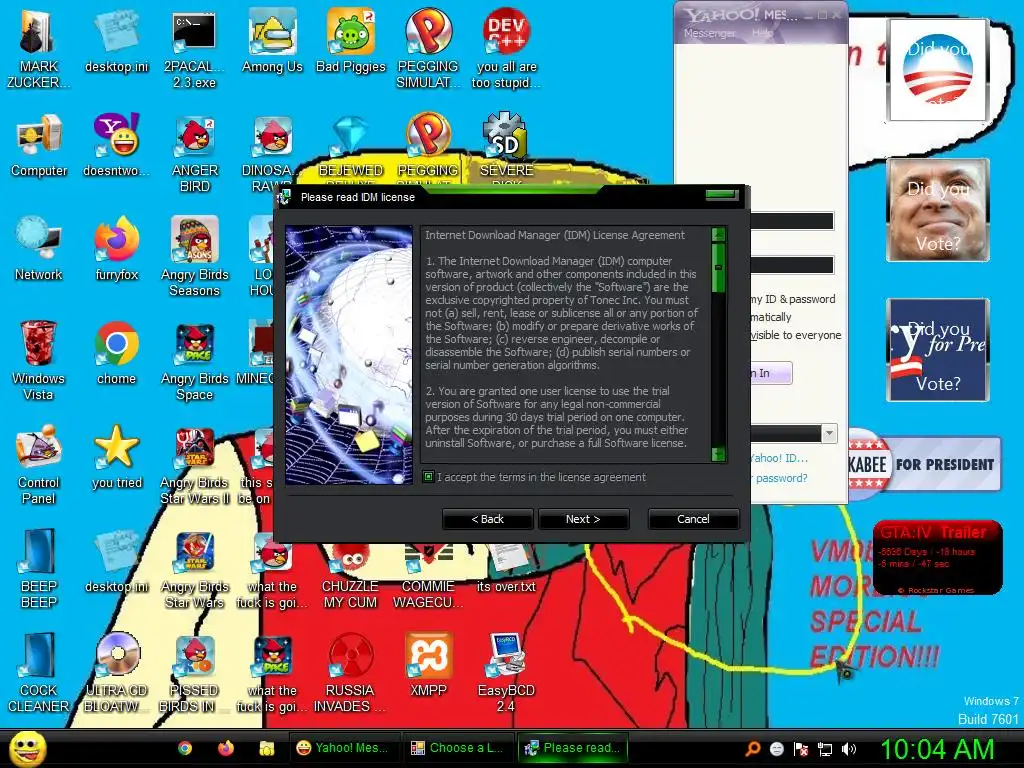
Task: Launch the Among Us desktop shortcut
Action: pos(272,40)
